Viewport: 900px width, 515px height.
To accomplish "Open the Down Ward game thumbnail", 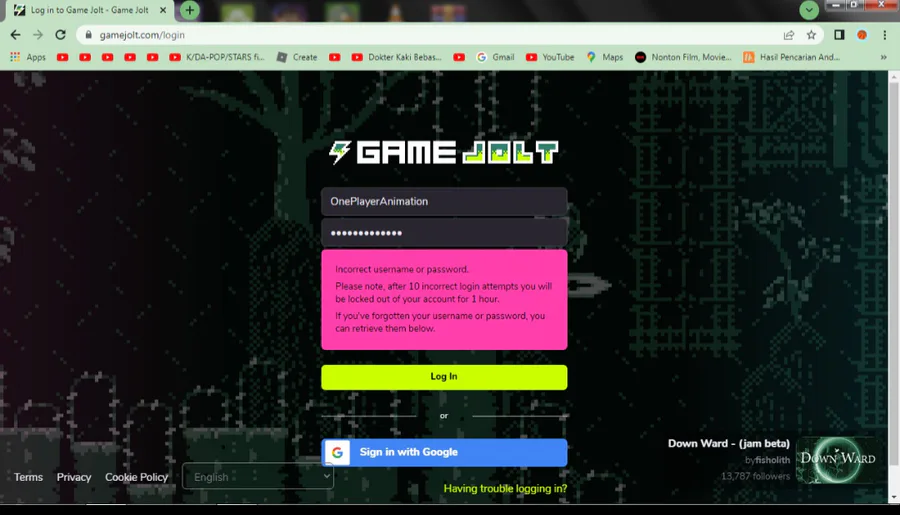I will (837, 459).
